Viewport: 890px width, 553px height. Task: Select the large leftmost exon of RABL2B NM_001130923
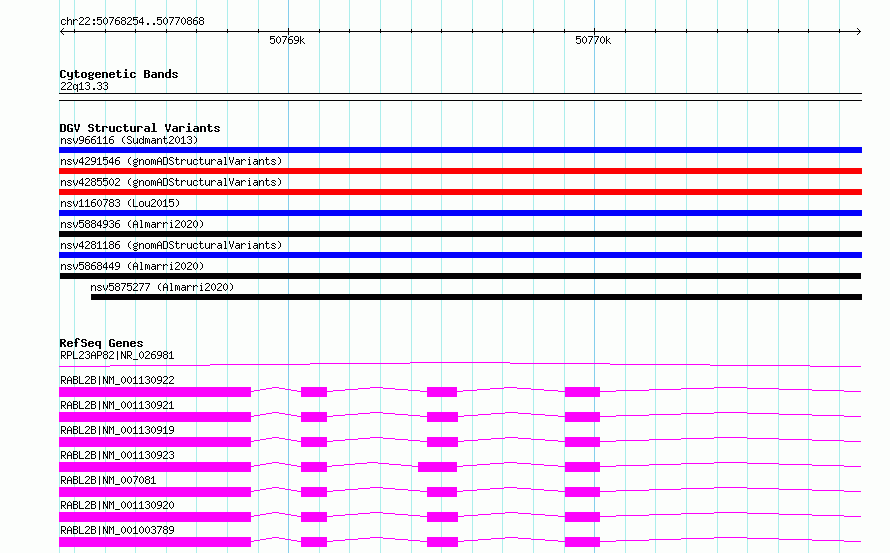(x=155, y=467)
